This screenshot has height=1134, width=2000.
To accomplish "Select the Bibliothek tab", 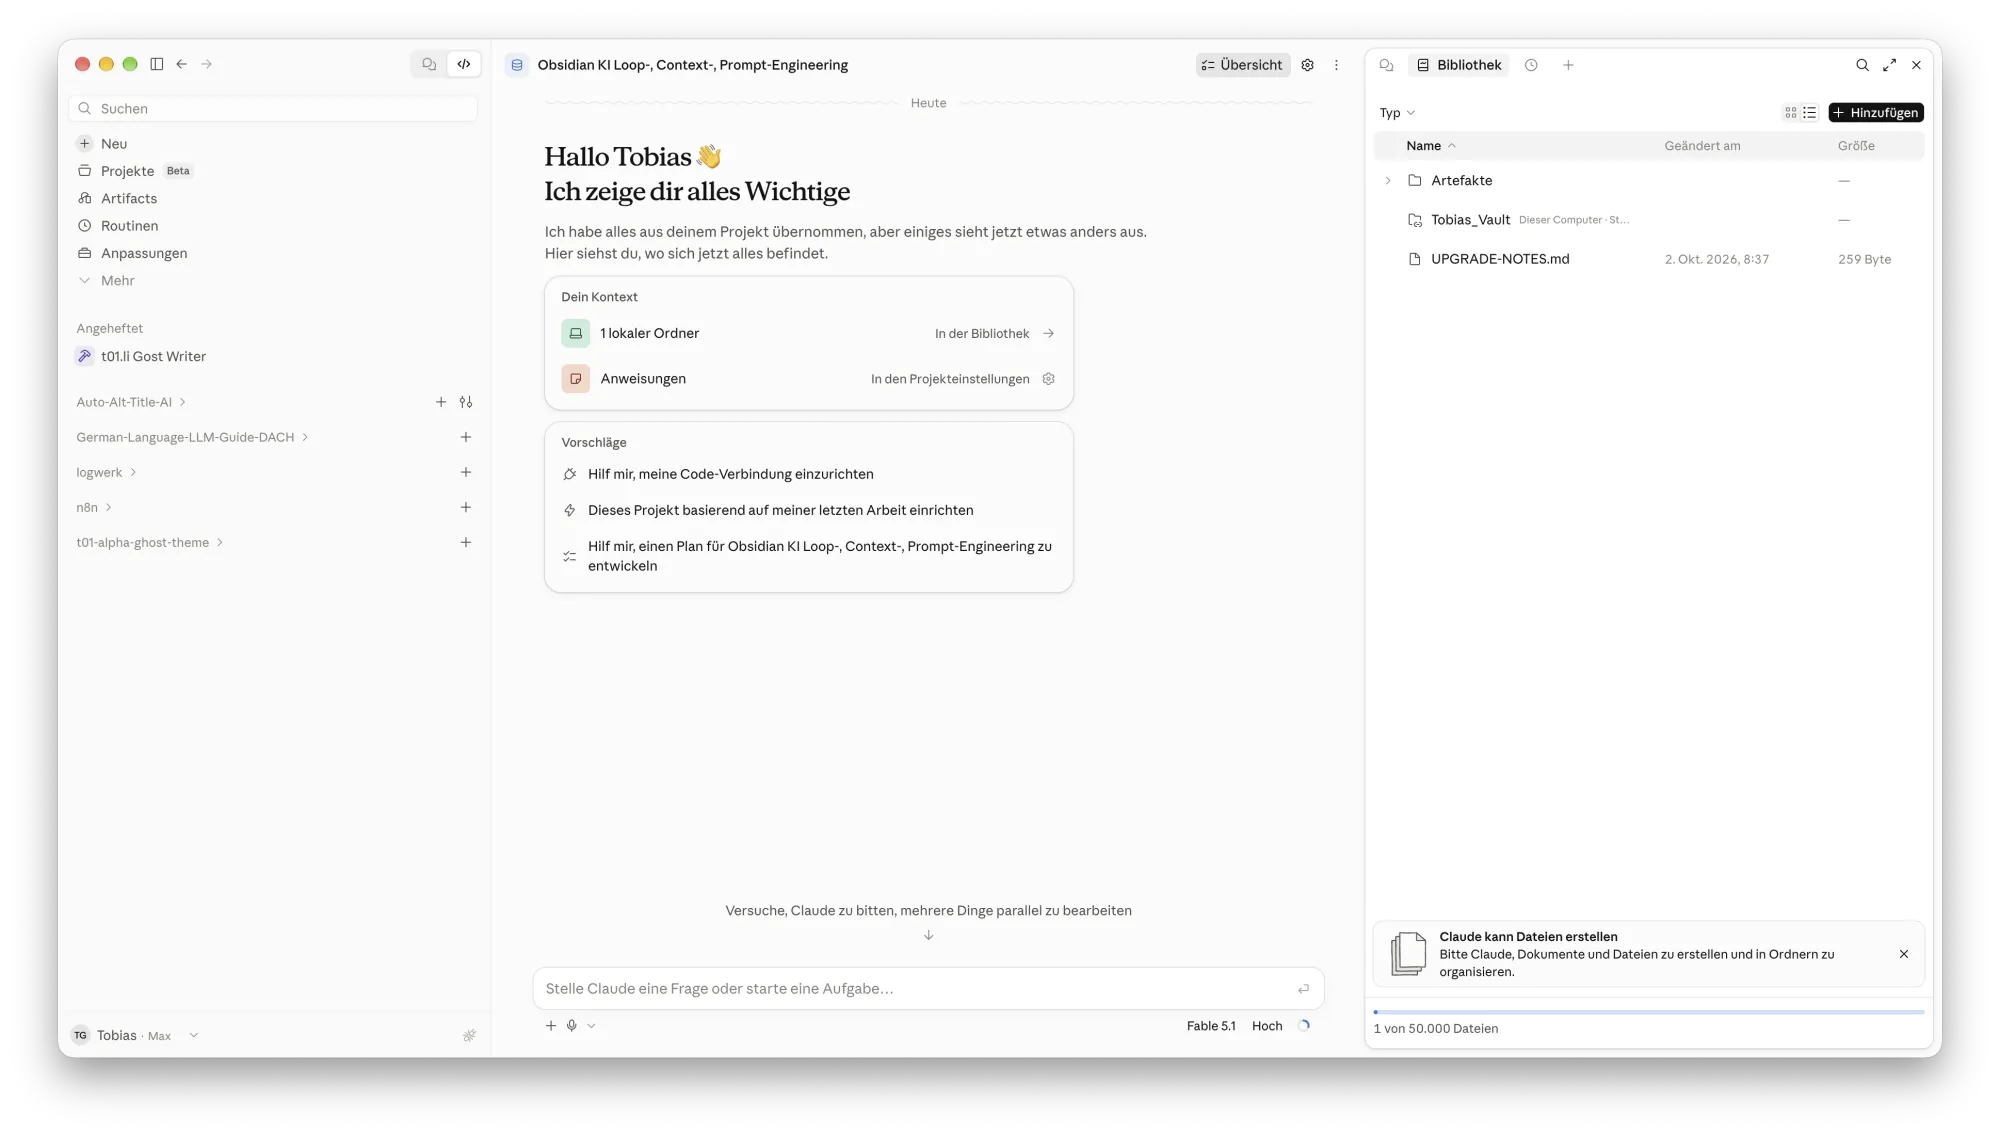I will click(x=1459, y=65).
